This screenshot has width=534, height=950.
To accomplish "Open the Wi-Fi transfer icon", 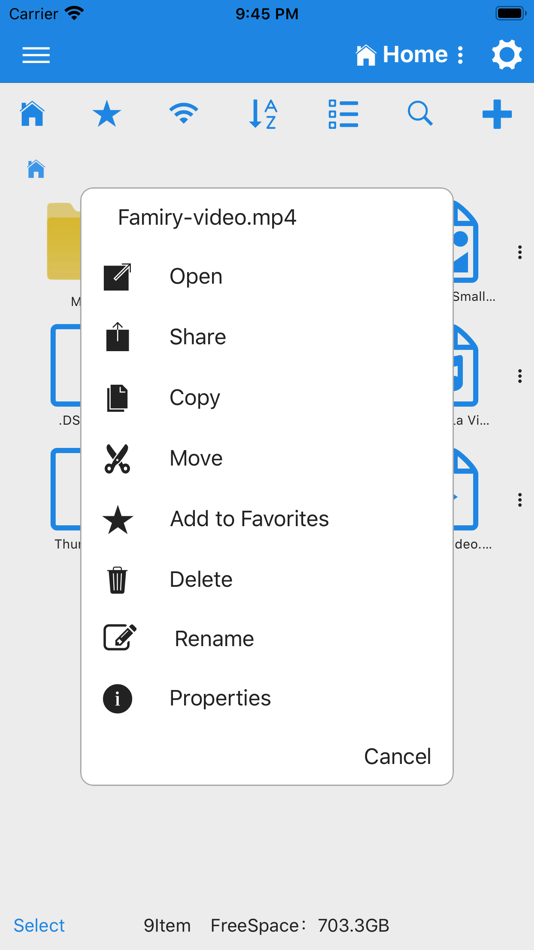I will [184, 113].
